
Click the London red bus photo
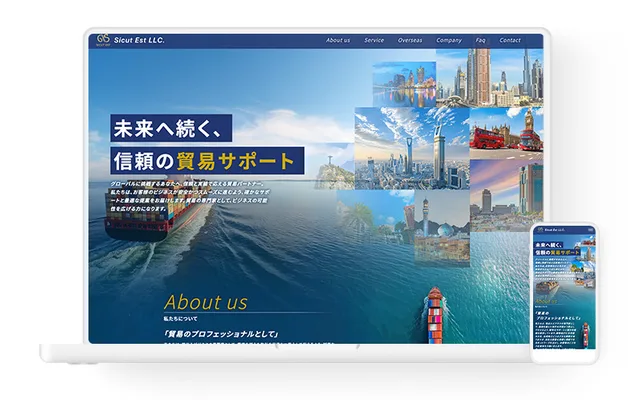(506, 133)
